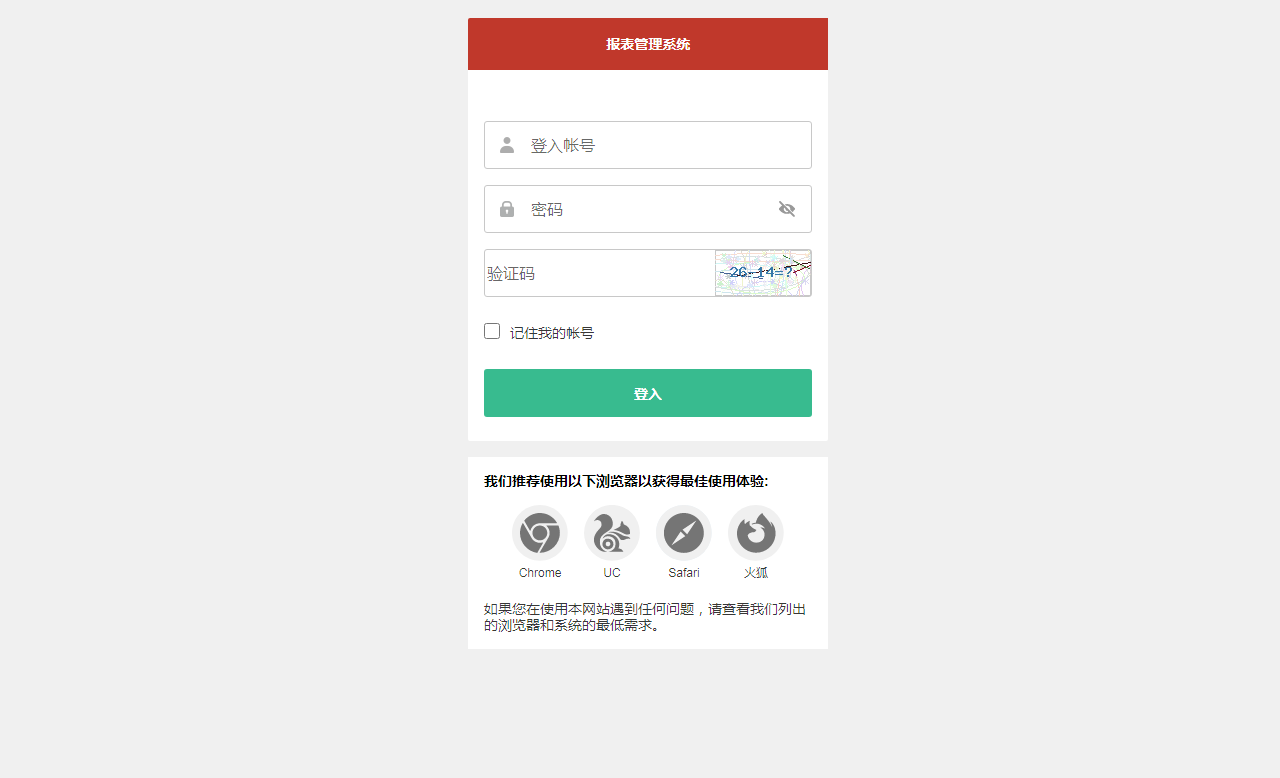This screenshot has height=778, width=1280.
Task: Click the Chrome browser icon
Action: click(540, 533)
